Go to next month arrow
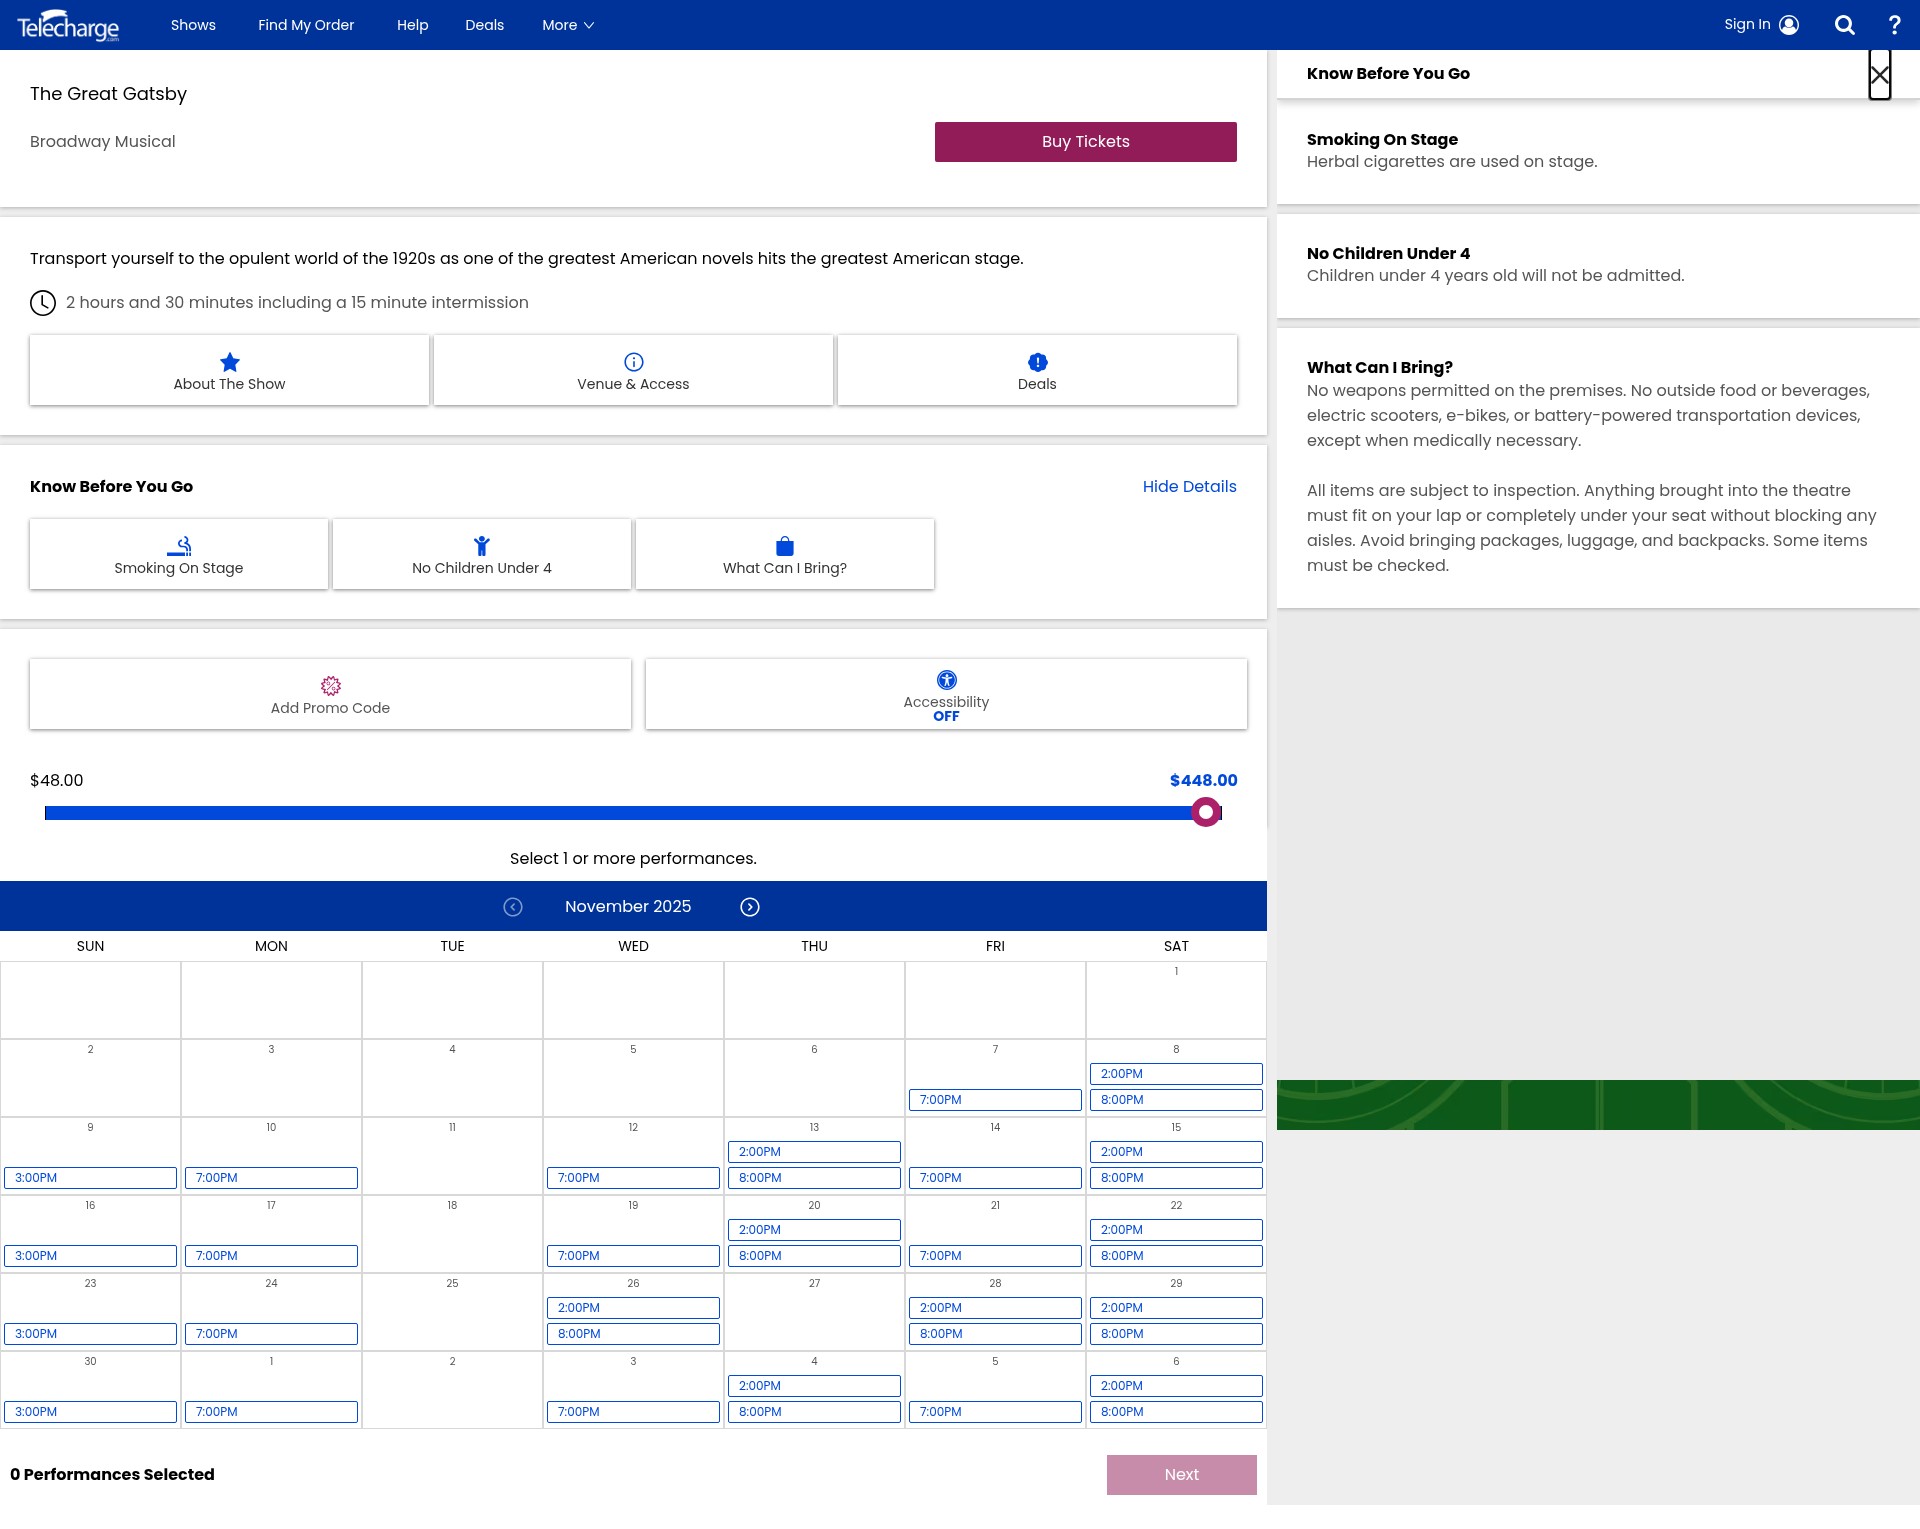 tap(750, 907)
